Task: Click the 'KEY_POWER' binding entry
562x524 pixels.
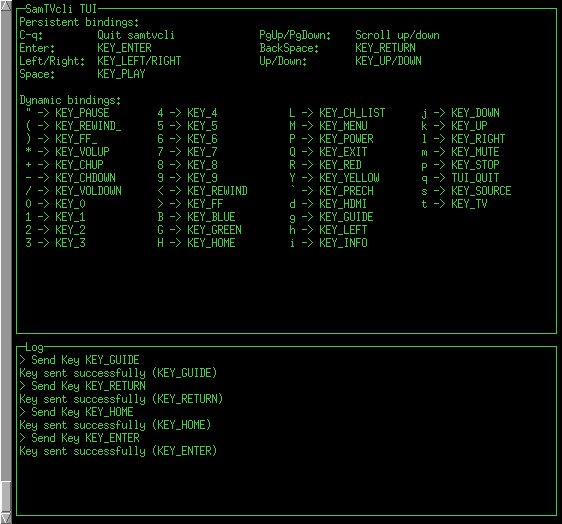Action: point(346,139)
